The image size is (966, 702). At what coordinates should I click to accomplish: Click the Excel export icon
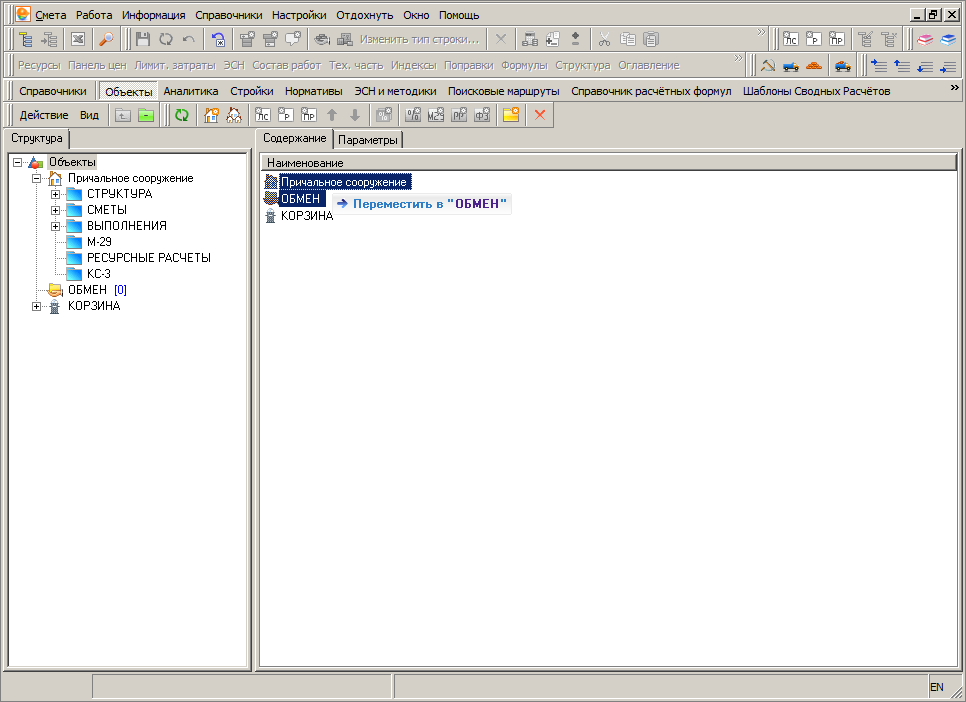(78, 39)
